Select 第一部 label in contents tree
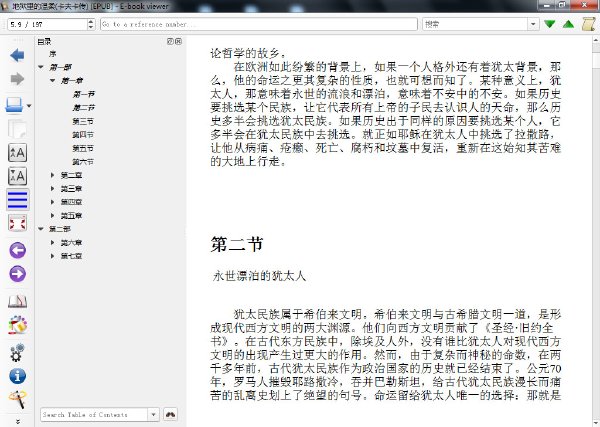 [60, 67]
